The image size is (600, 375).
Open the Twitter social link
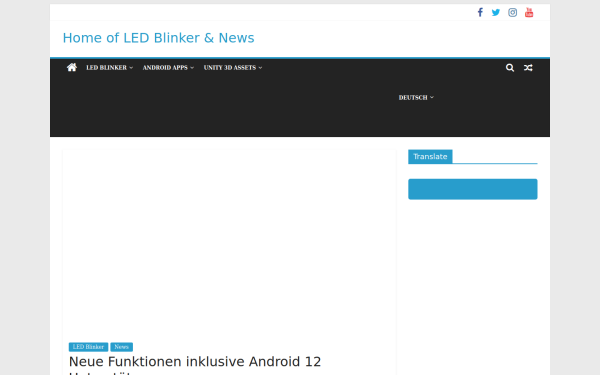(x=496, y=12)
